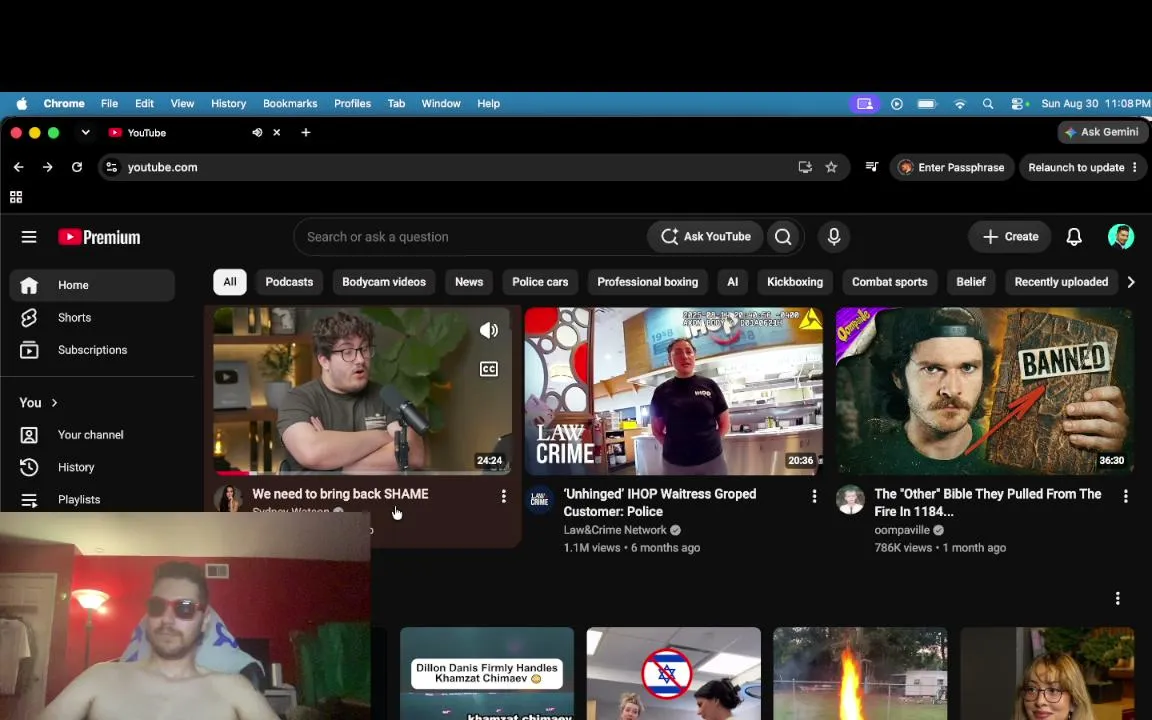Viewport: 1152px width, 720px height.
Task: View site information icon in address bar
Action: pyautogui.click(x=112, y=168)
